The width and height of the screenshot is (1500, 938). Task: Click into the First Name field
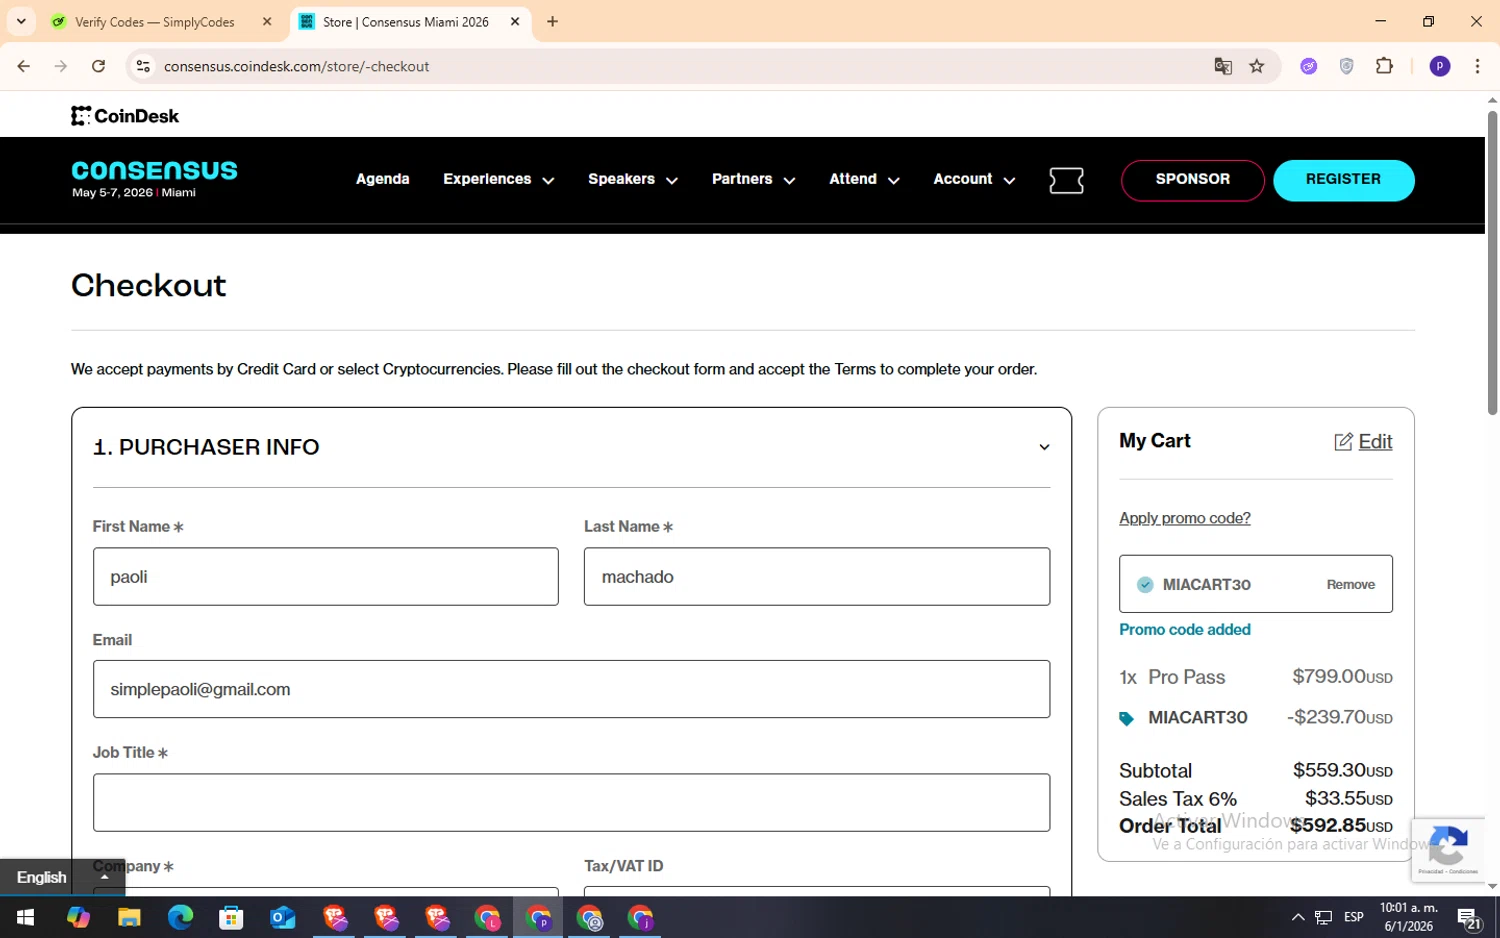[x=325, y=576]
